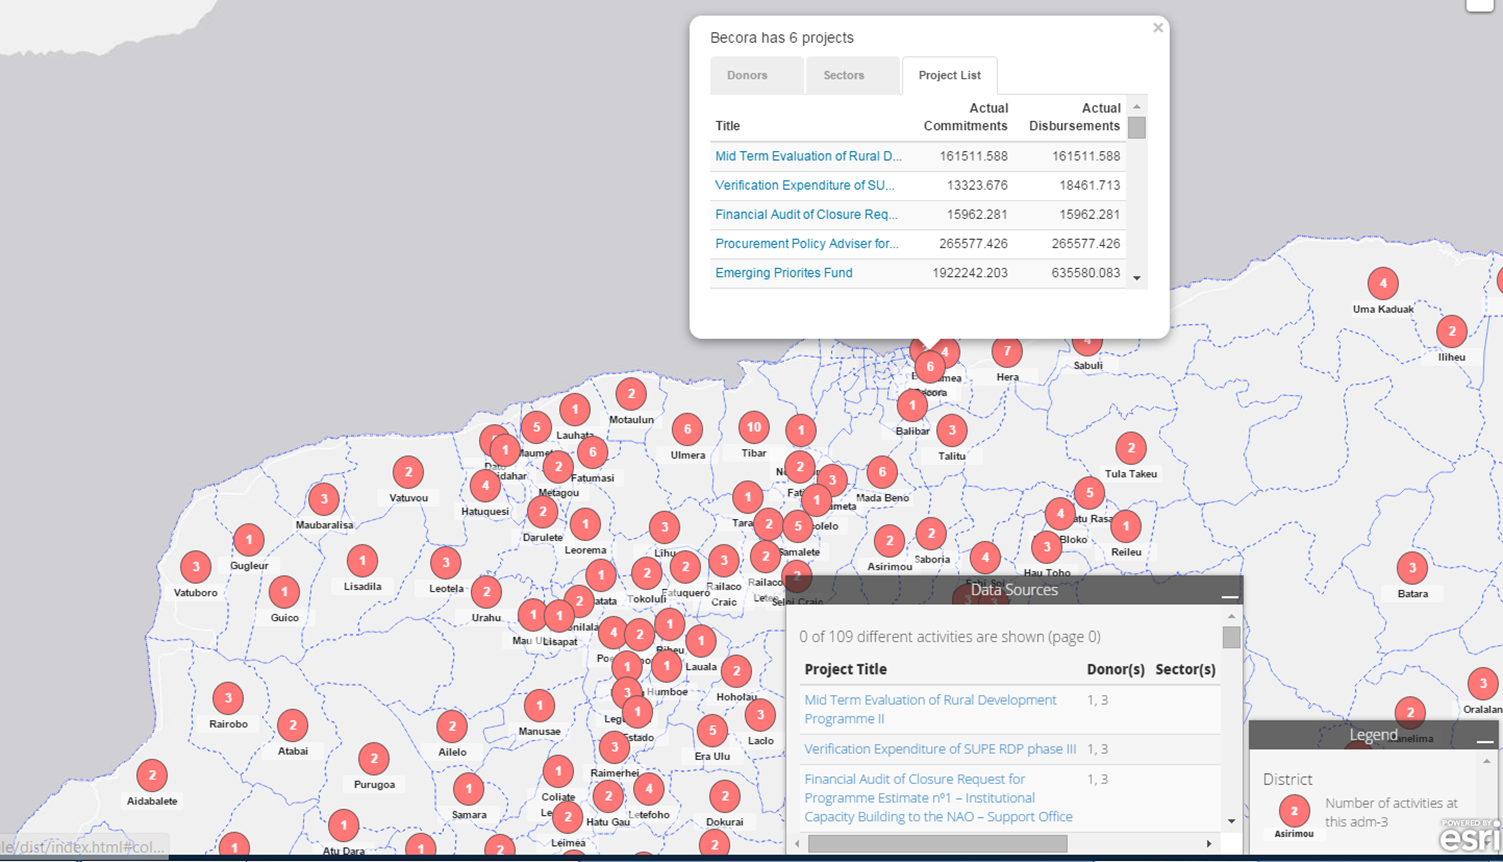Click the Reileu marker
Image resolution: width=1503 pixels, height=862 pixels.
click(1126, 526)
